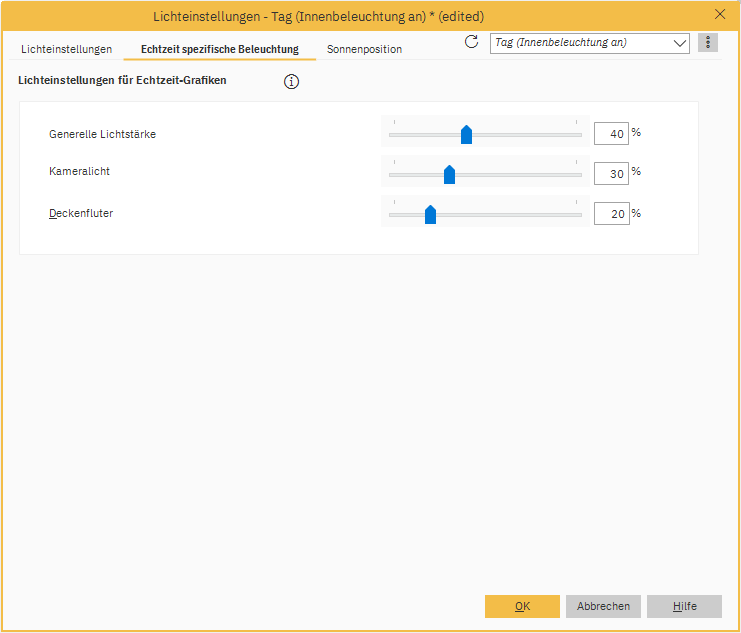Expand the Tag (Innenbeleuchtung an) dropdown
The image size is (741, 633).
tap(680, 43)
